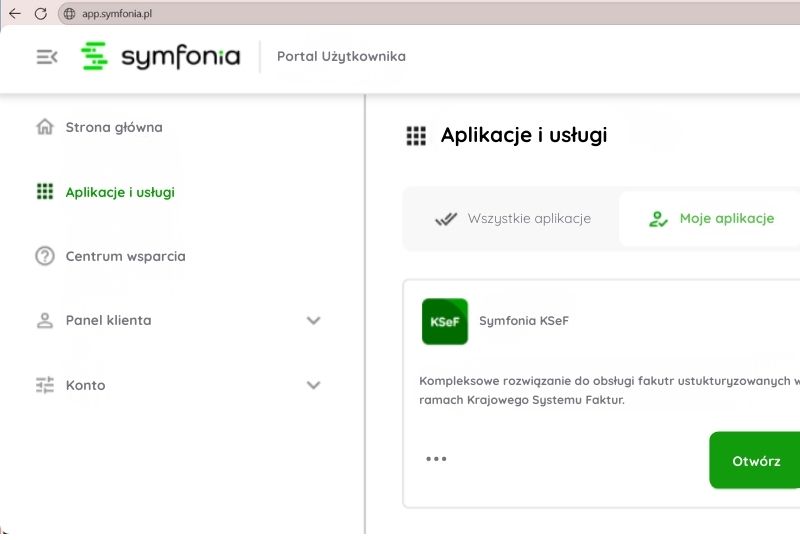
Task: Open the Symfonia KSeF title link
Action: tap(523, 321)
